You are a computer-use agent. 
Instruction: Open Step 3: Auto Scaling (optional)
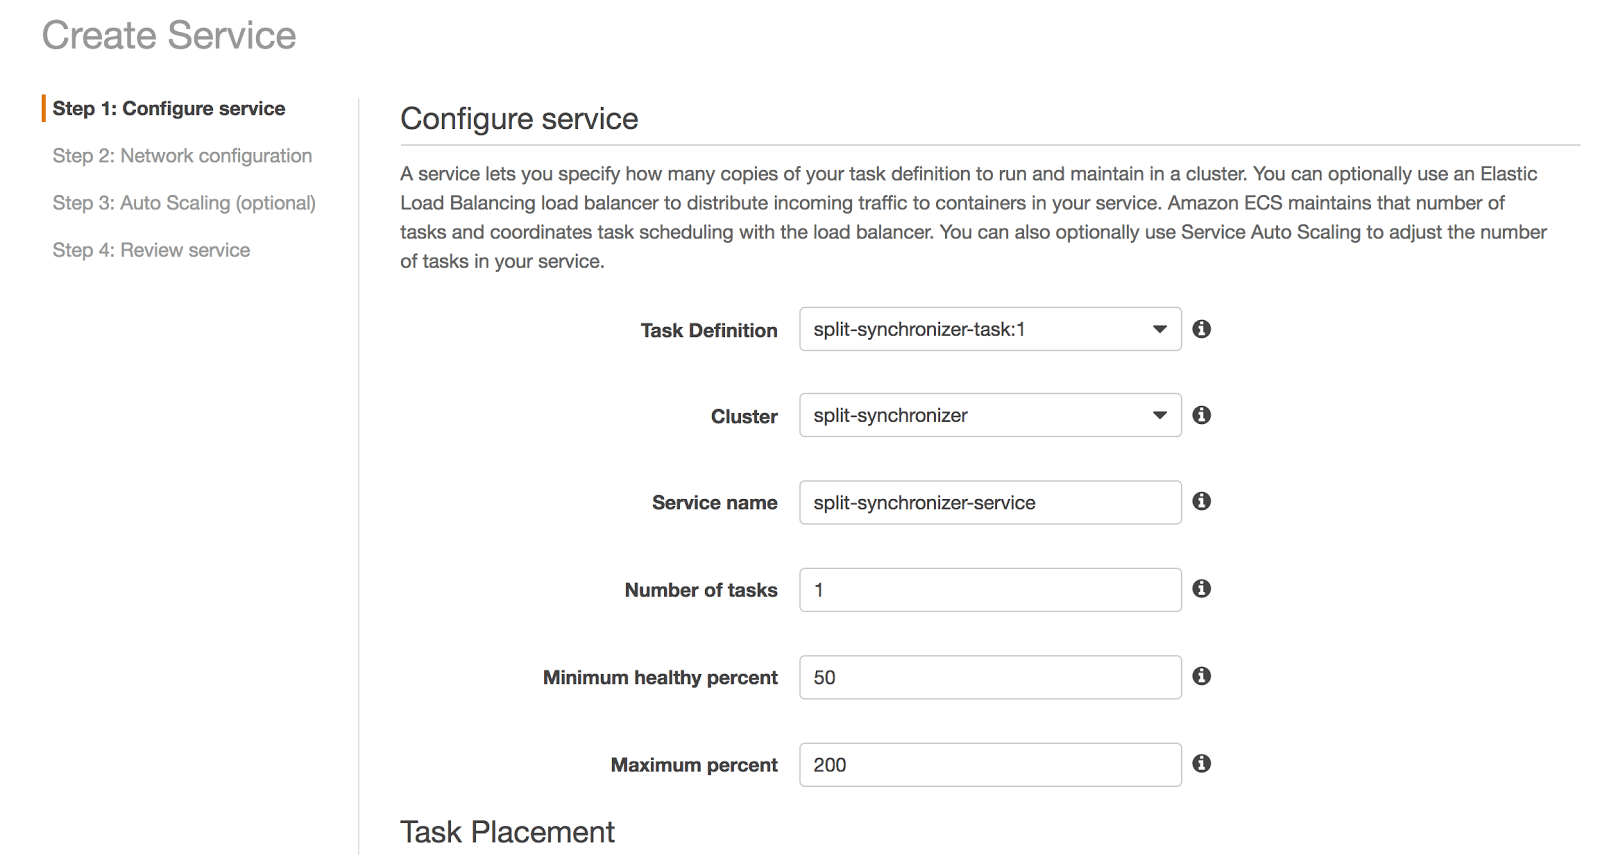184,203
